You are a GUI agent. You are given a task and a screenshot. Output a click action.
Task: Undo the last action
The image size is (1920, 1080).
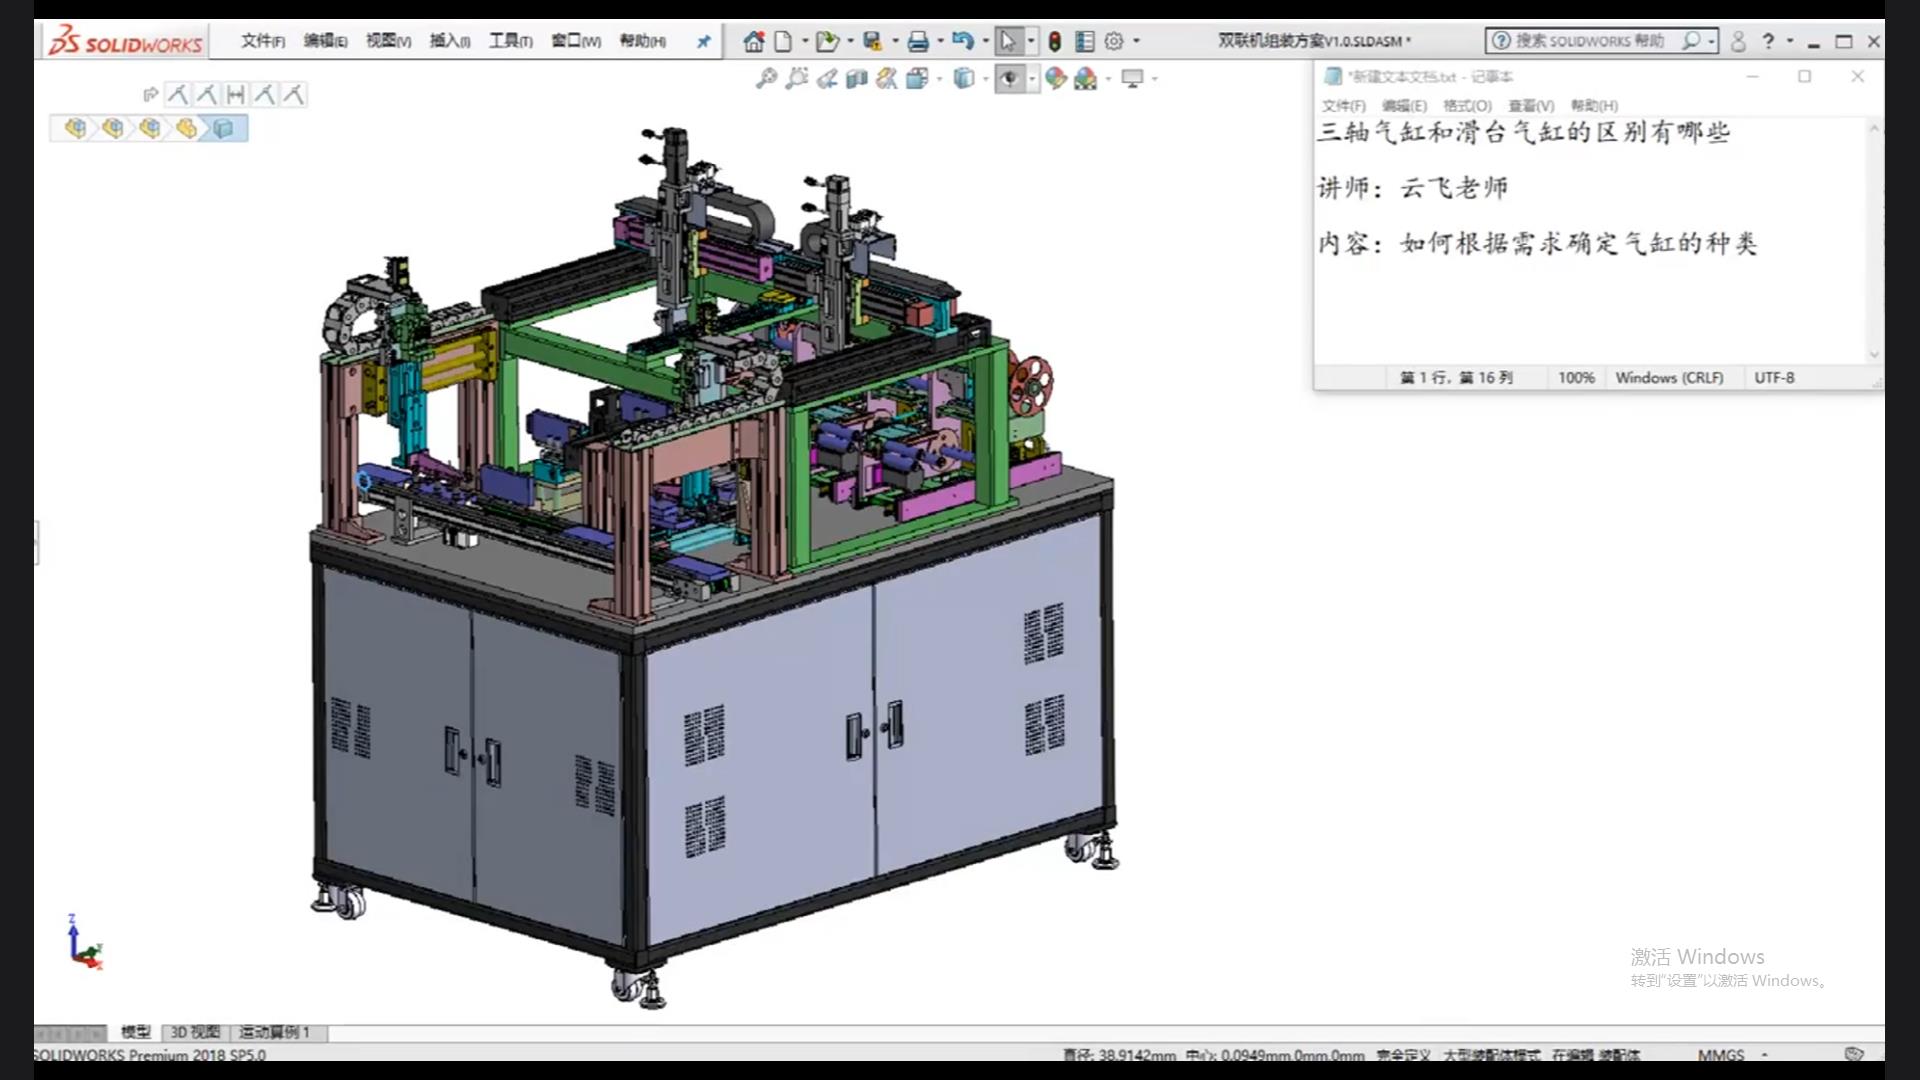pyautogui.click(x=962, y=41)
